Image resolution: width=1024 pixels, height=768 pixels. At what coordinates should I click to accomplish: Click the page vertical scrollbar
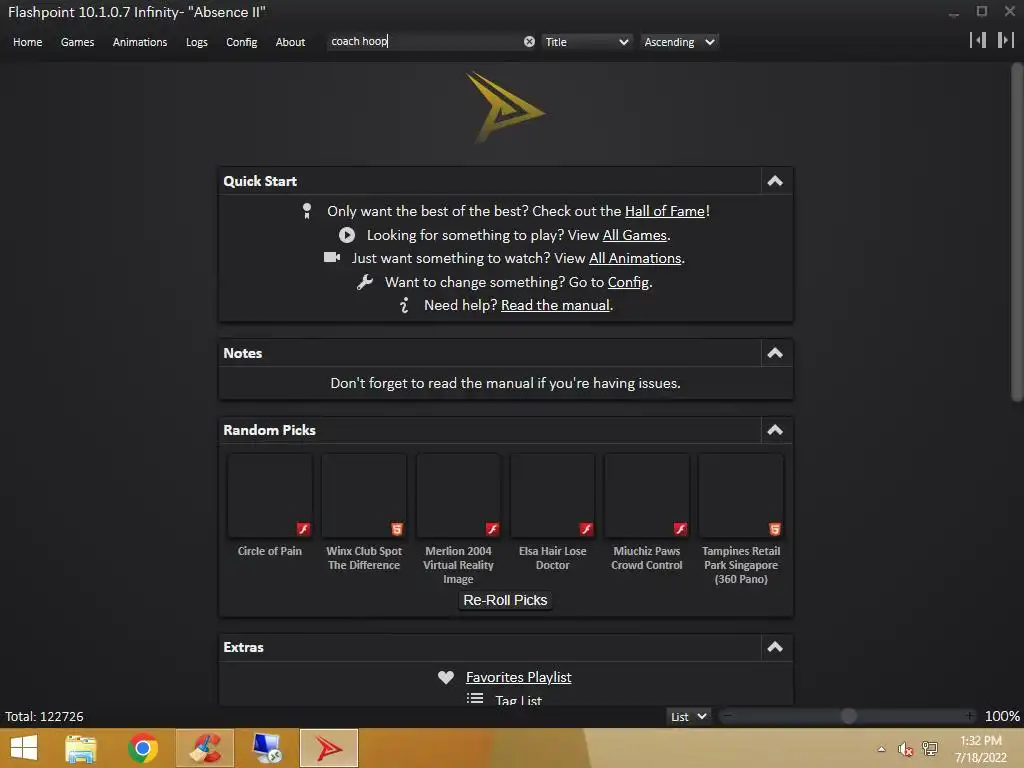(x=1017, y=232)
